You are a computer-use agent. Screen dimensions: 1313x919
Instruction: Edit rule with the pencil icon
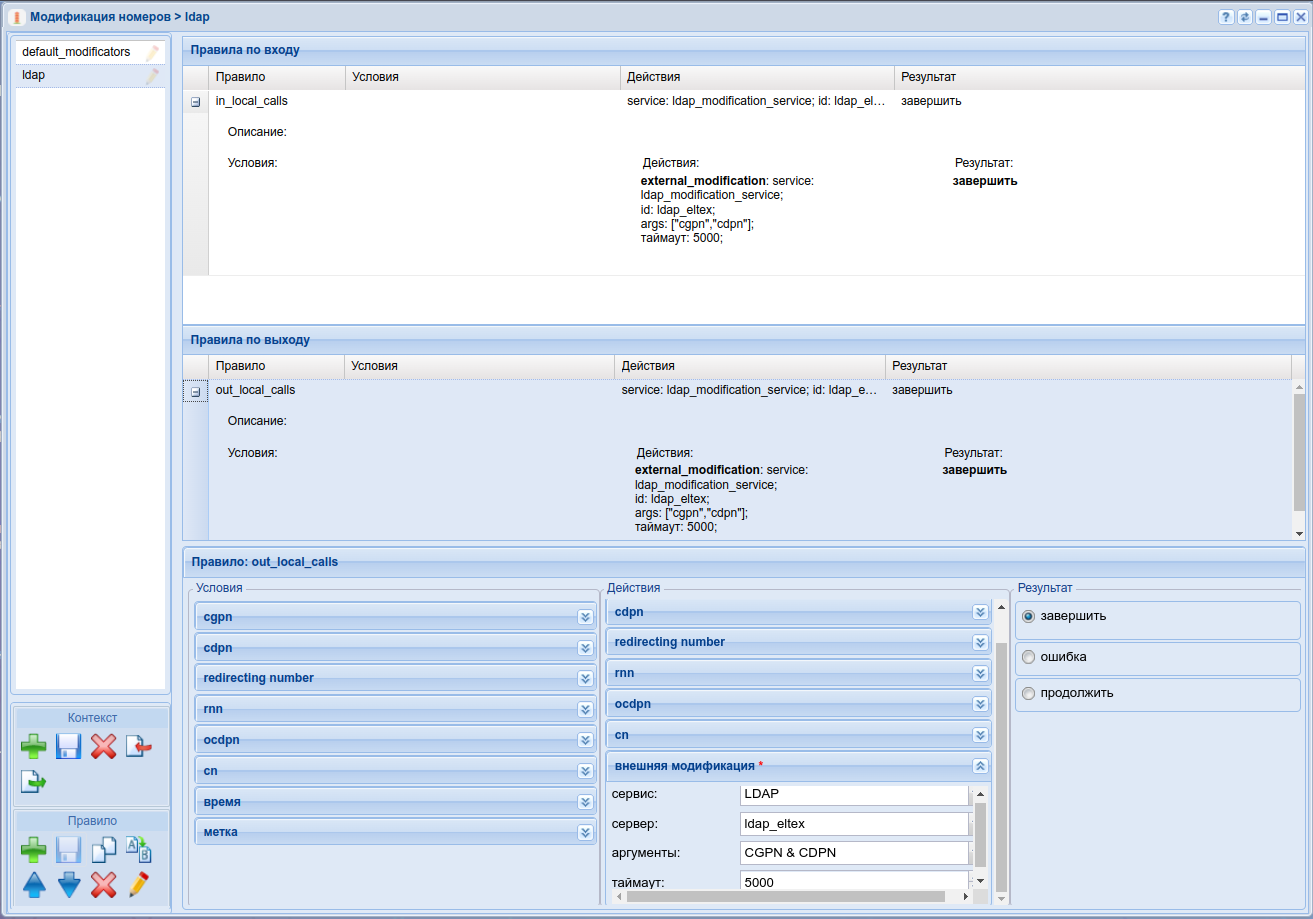point(139,884)
